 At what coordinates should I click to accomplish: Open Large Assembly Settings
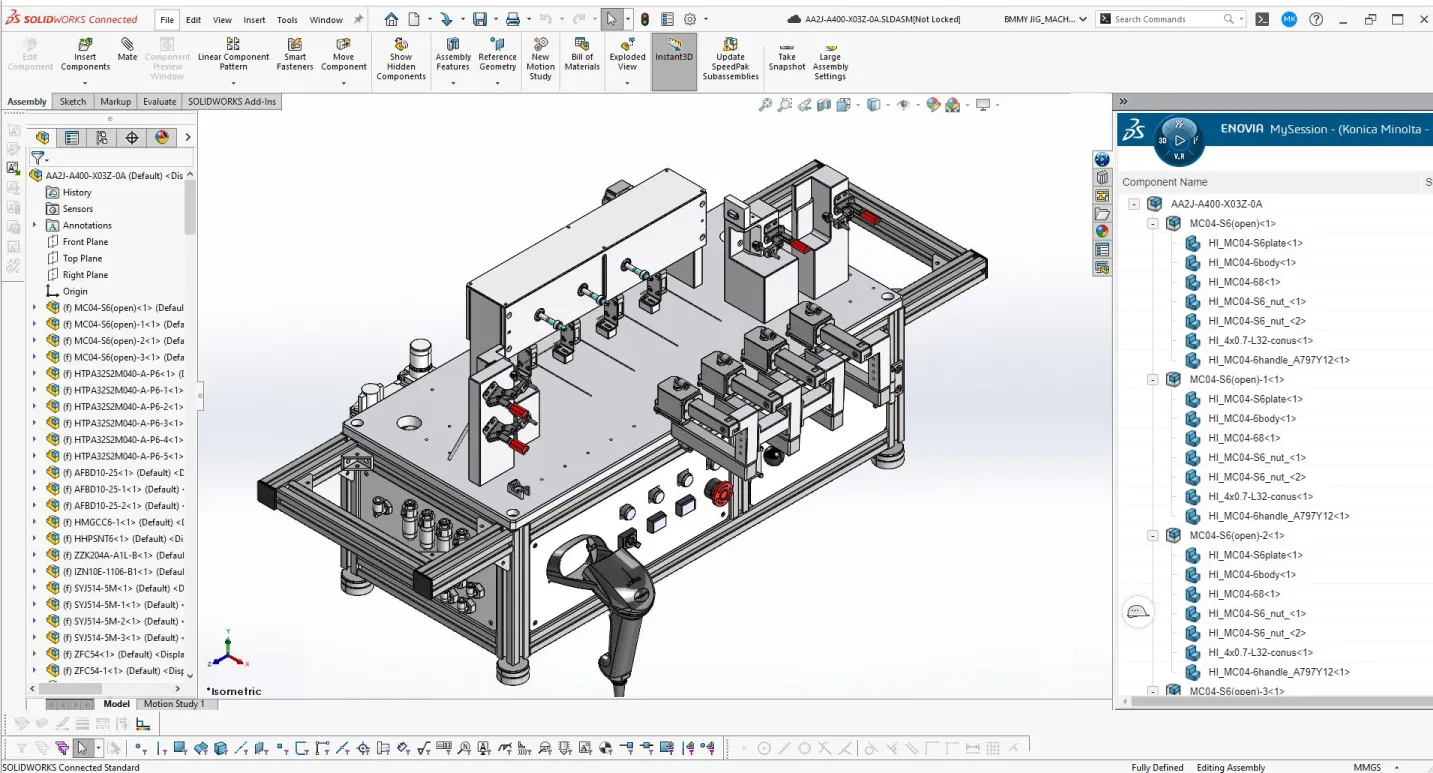[x=830, y=59]
